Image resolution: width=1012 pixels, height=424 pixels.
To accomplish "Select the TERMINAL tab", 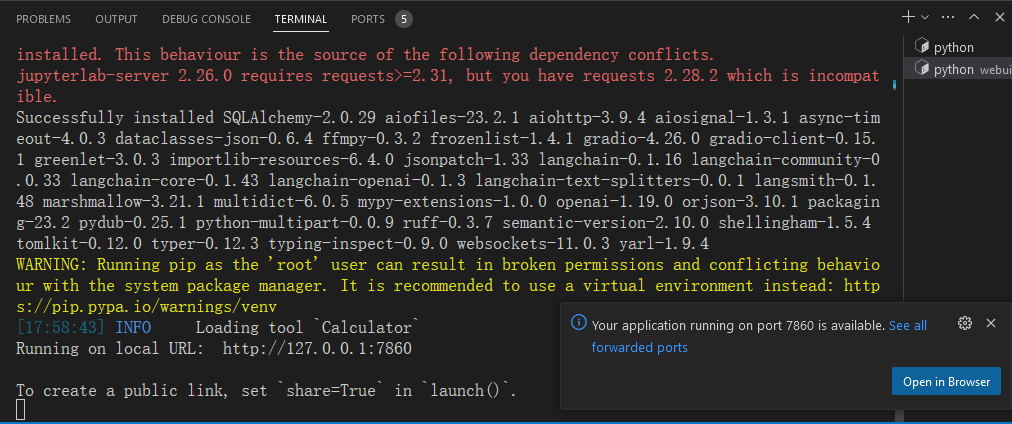I will [300, 19].
